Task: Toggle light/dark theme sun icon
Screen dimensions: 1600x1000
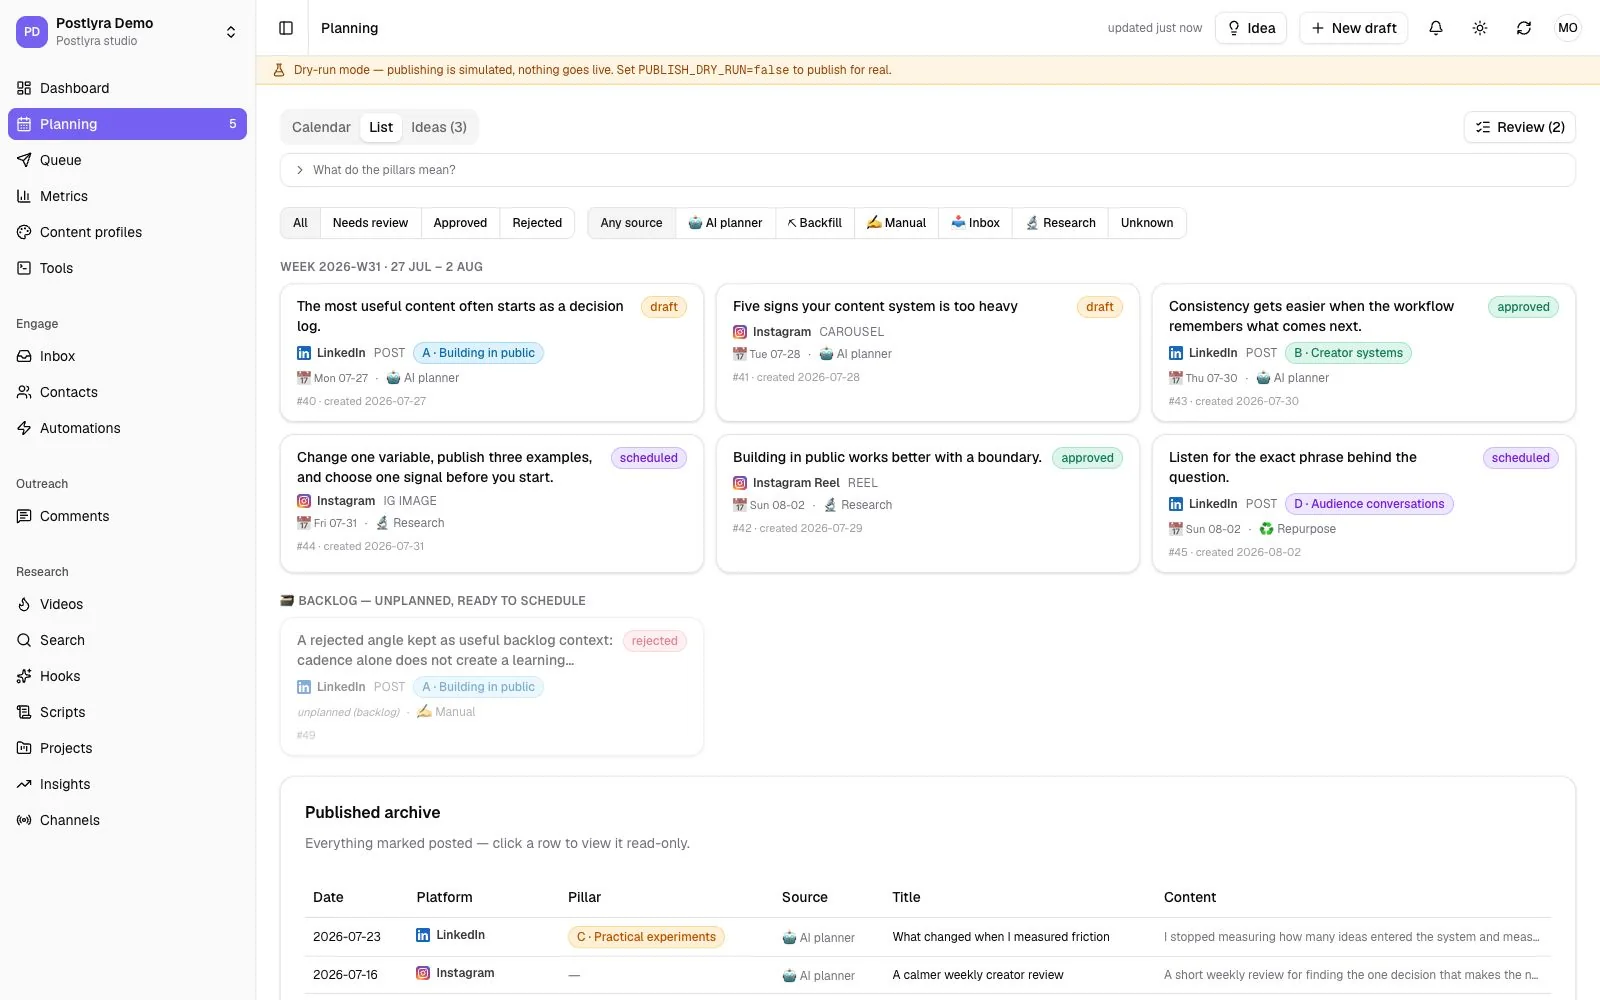Action: coord(1480,28)
